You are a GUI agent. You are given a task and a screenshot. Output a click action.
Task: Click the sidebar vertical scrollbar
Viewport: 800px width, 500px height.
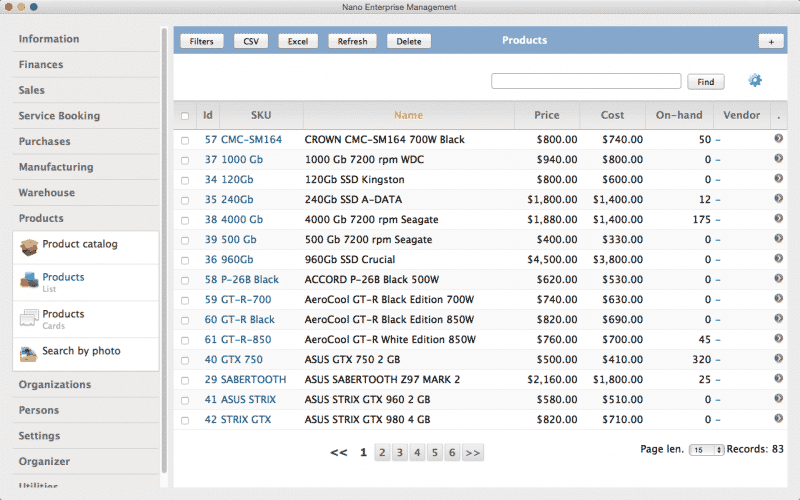point(164,250)
